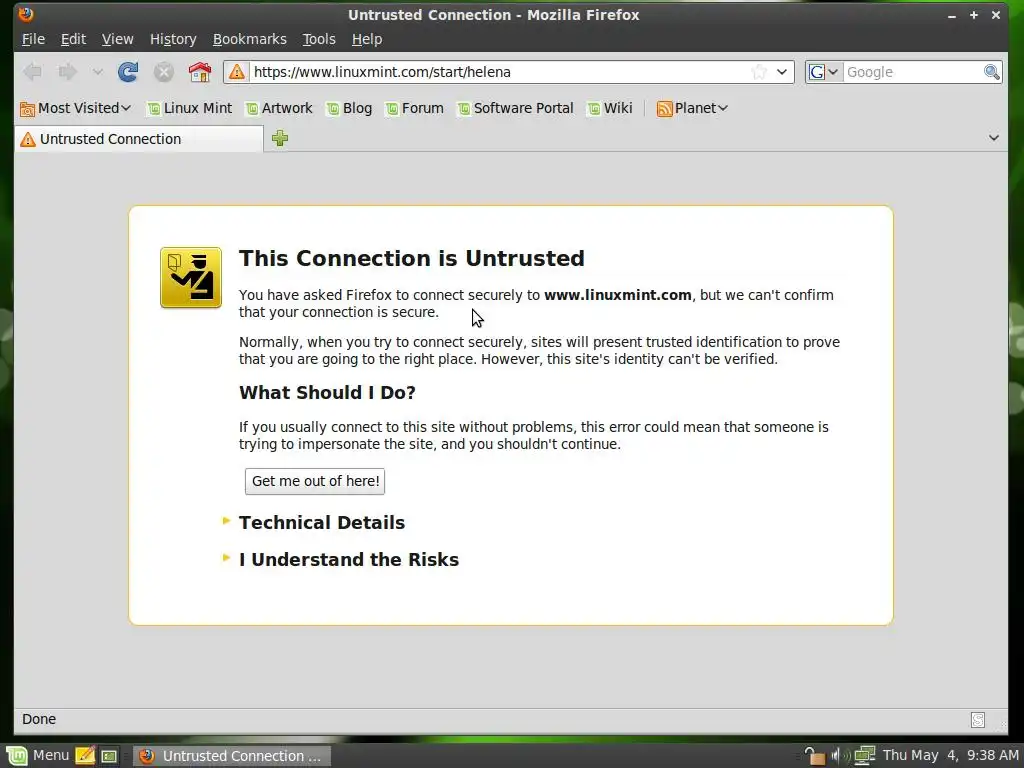
Task: Open the recent pages history dropdown arrow
Action: 97,72
